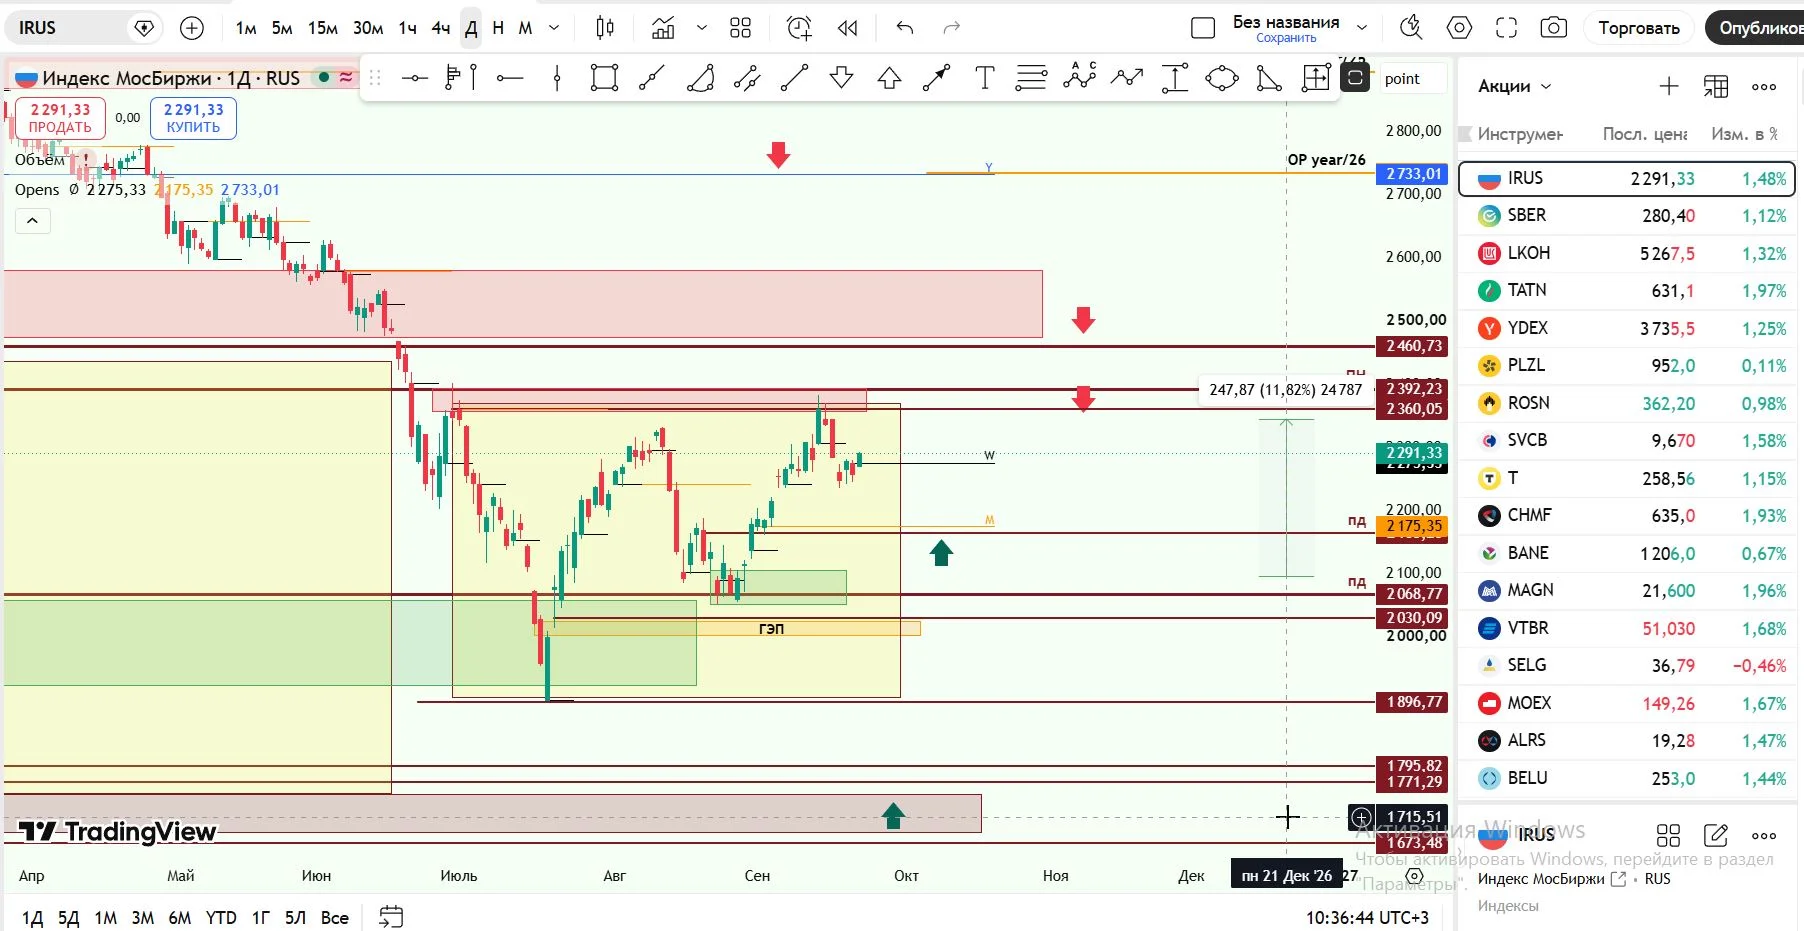Open the chart type candles icon
Image resolution: width=1804 pixels, height=931 pixels.
[605, 28]
